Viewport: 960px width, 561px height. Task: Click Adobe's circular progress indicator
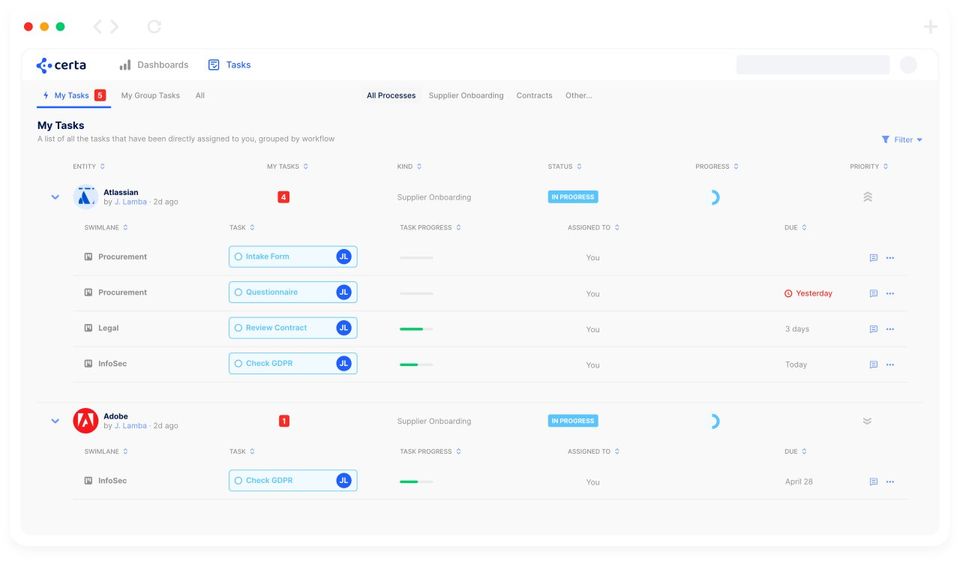click(x=714, y=421)
